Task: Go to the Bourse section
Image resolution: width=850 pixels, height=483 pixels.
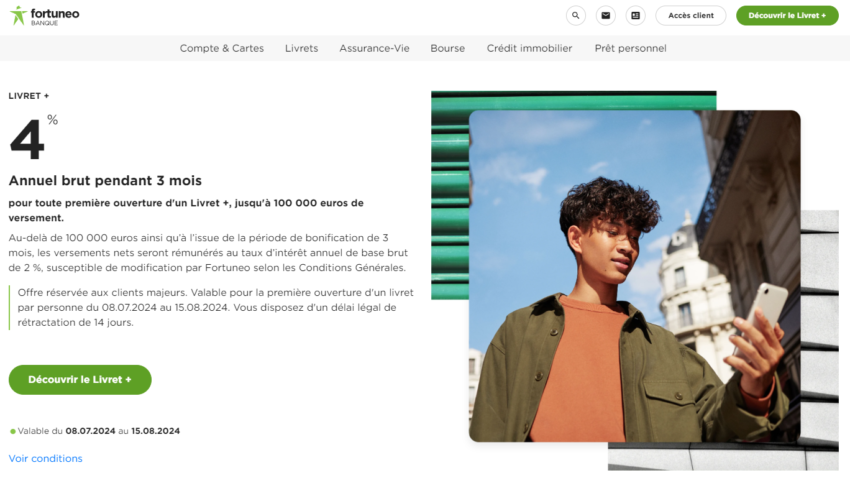Action: [447, 48]
